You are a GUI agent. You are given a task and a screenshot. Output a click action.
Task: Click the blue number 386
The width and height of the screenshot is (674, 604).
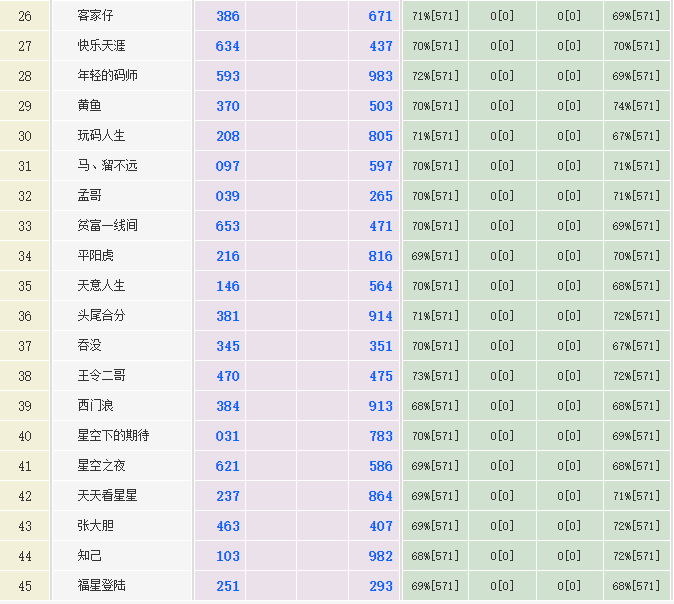pos(228,16)
